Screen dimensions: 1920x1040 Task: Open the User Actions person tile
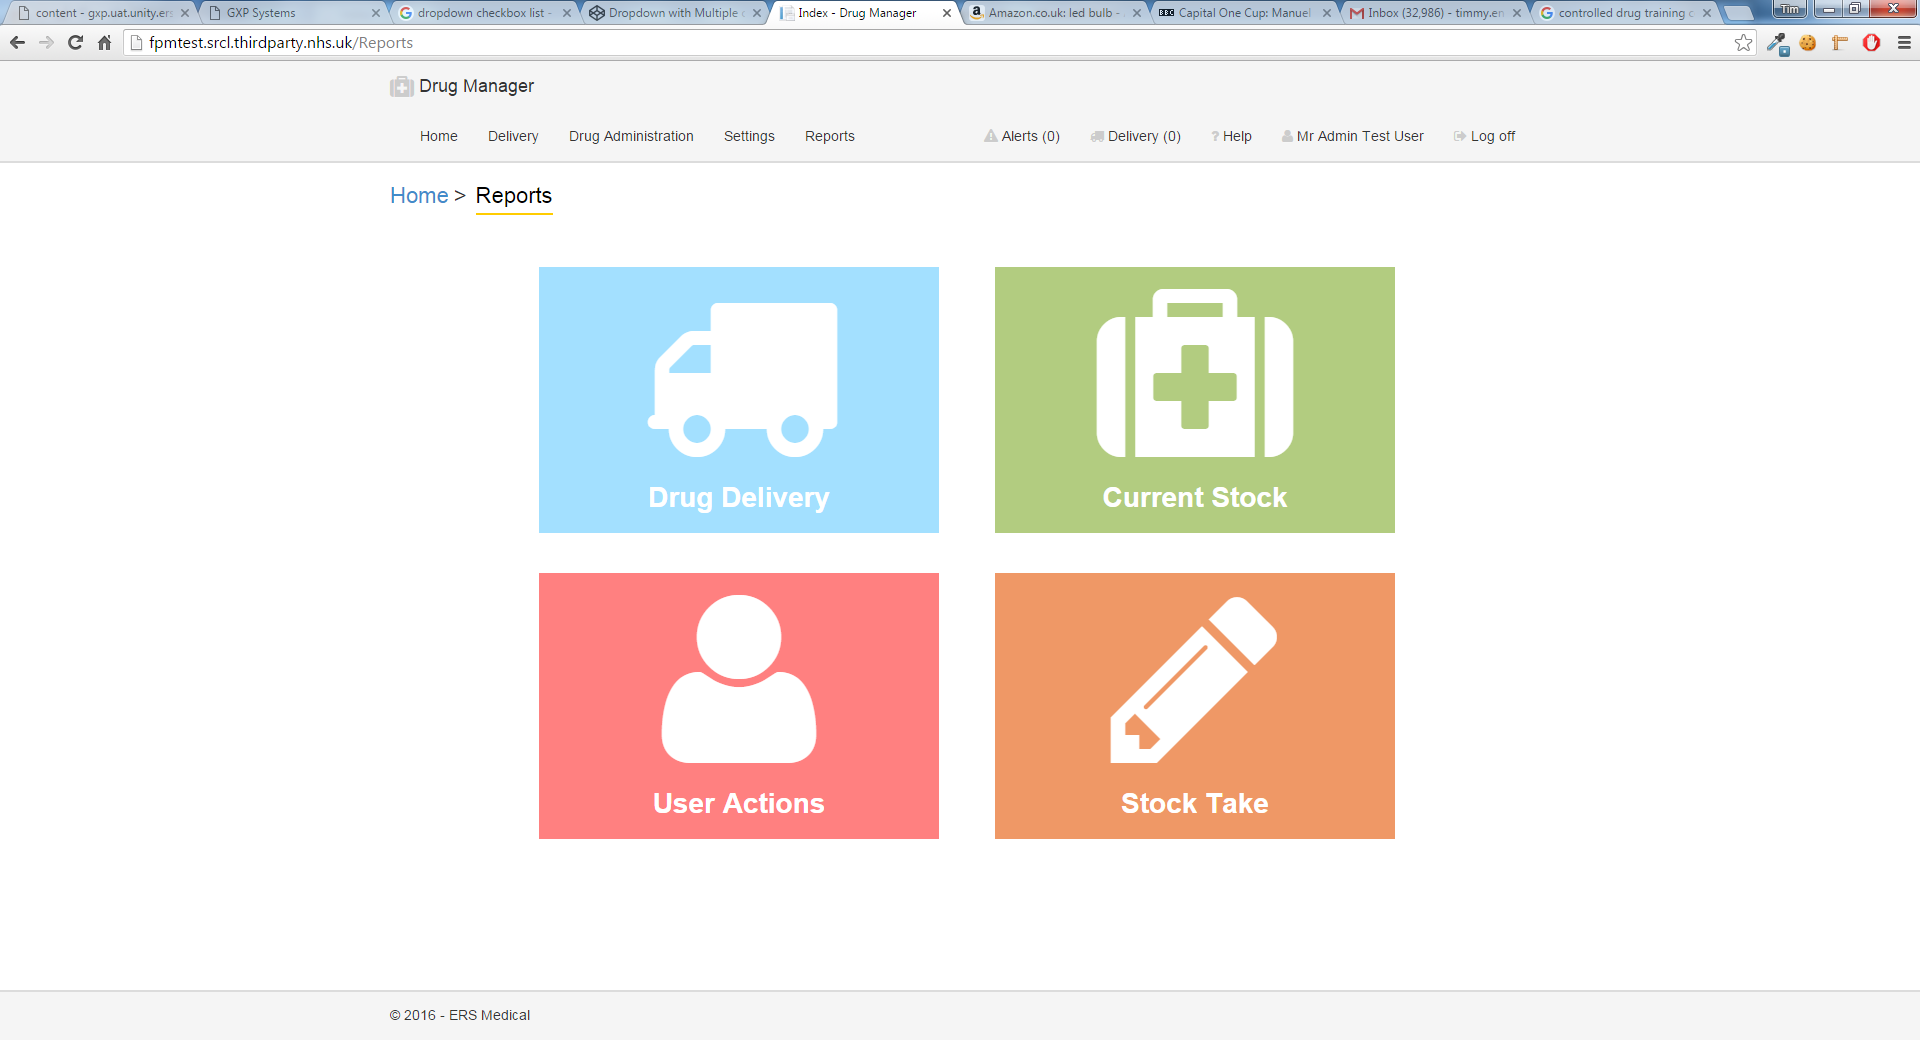738,705
